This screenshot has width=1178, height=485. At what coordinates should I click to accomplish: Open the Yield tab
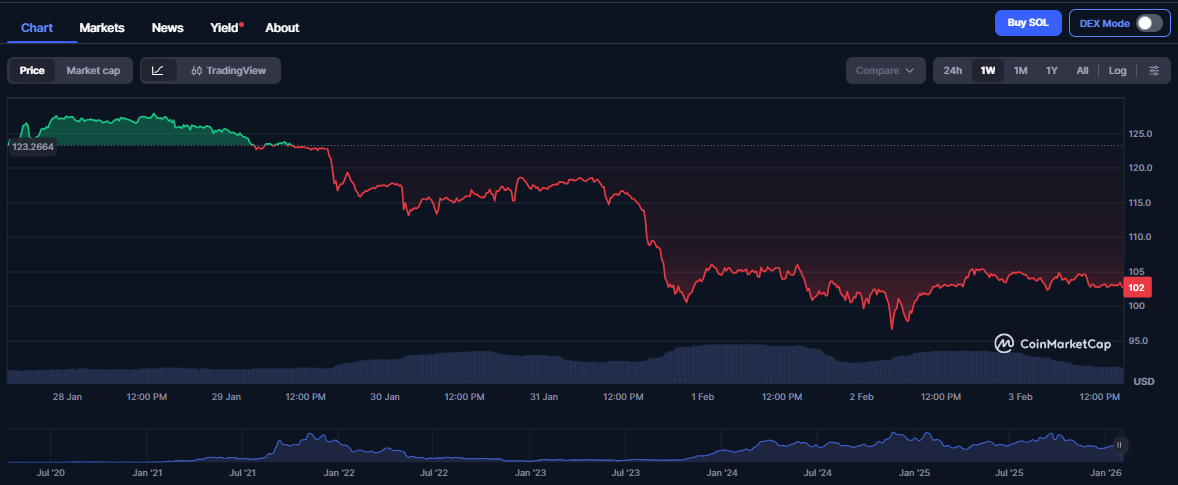[225, 28]
